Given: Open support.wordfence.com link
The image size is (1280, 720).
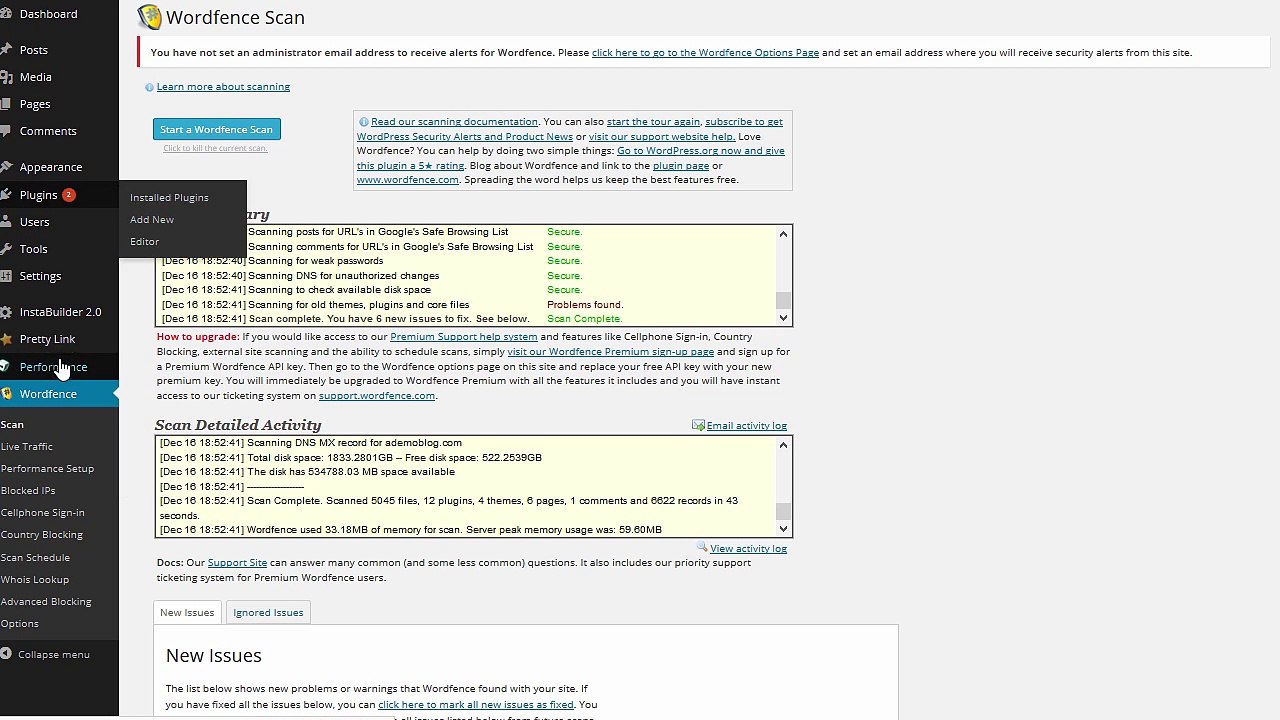Looking at the screenshot, I should click(376, 396).
